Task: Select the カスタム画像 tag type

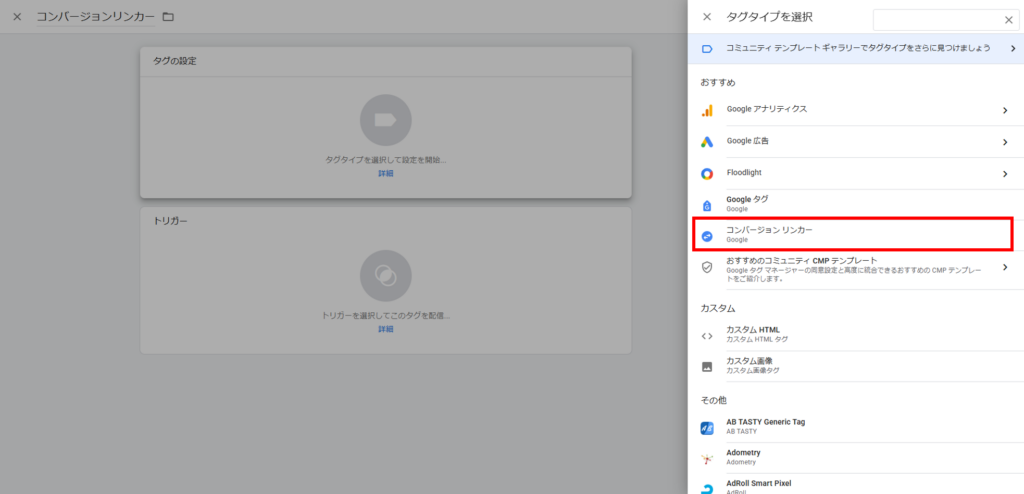Action: [856, 365]
